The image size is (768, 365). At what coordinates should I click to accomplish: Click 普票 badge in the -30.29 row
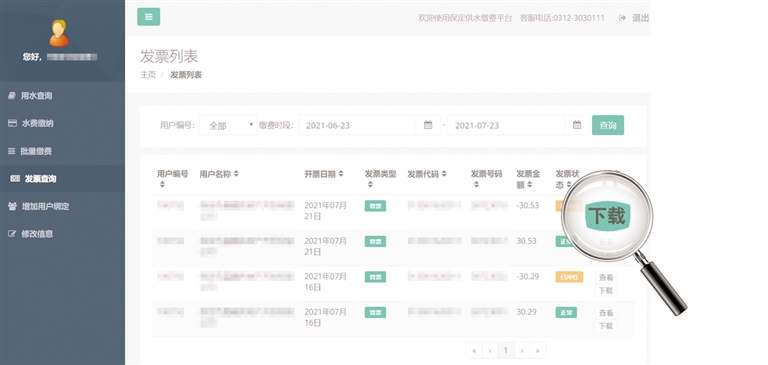[x=375, y=277]
